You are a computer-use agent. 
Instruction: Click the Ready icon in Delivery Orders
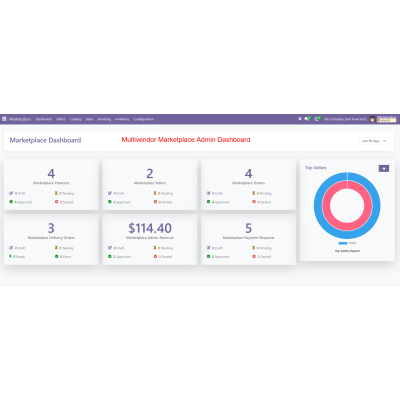[x=11, y=256]
